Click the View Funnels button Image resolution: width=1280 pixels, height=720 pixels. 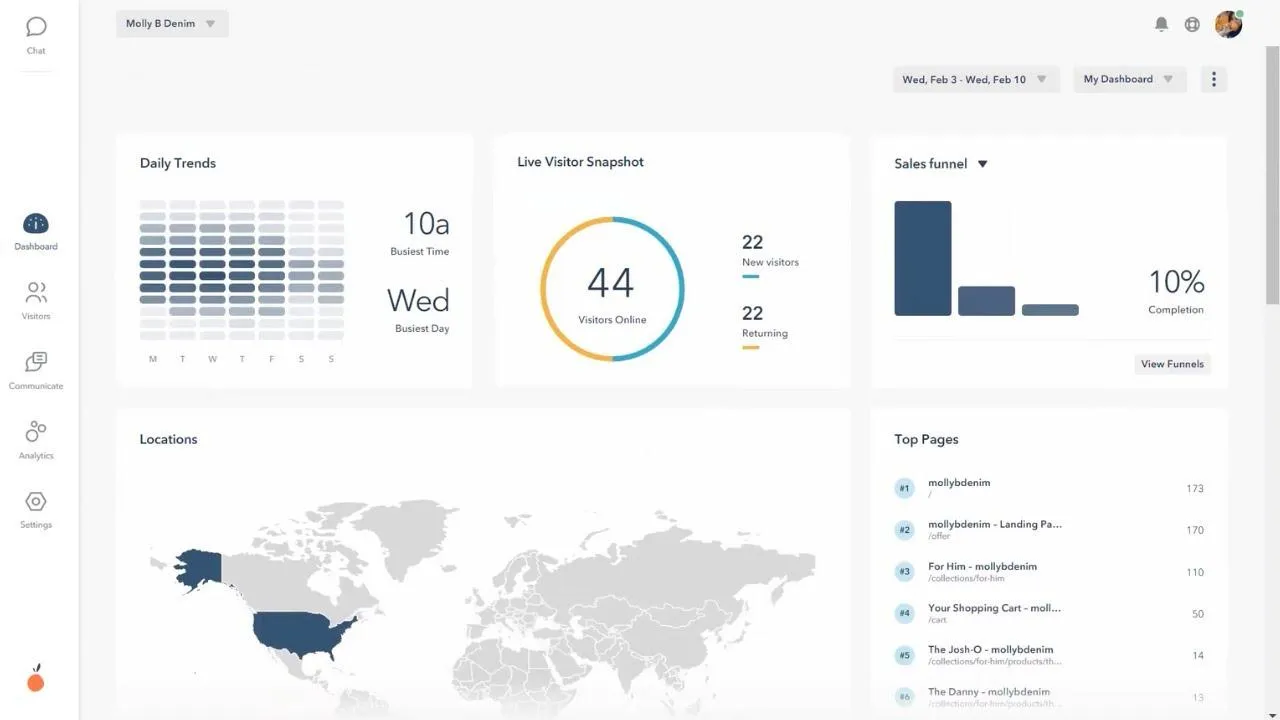click(1172, 364)
